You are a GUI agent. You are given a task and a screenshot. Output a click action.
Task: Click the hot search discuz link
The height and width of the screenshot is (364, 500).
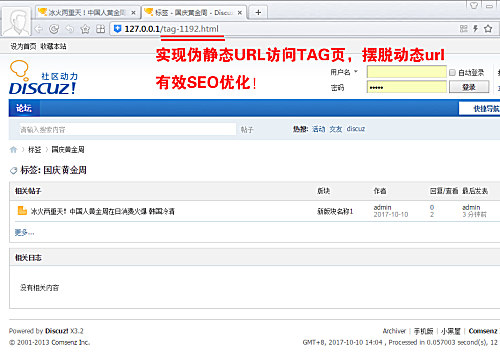pyautogui.click(x=356, y=129)
